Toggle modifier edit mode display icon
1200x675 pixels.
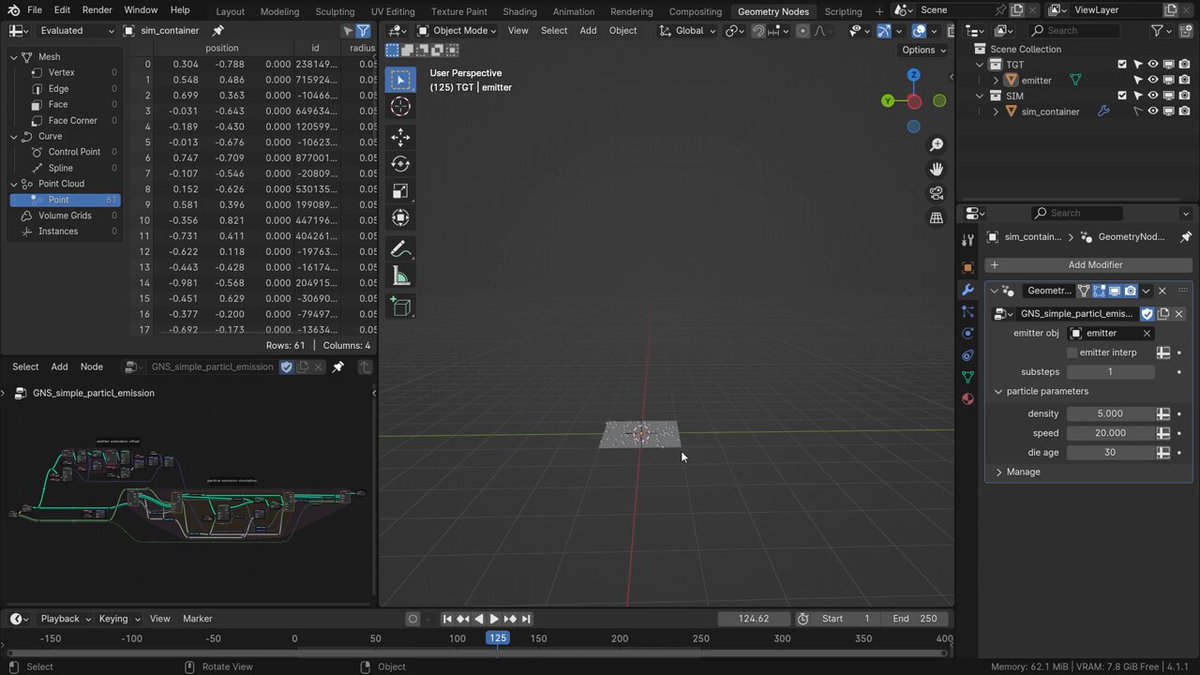pos(1099,291)
